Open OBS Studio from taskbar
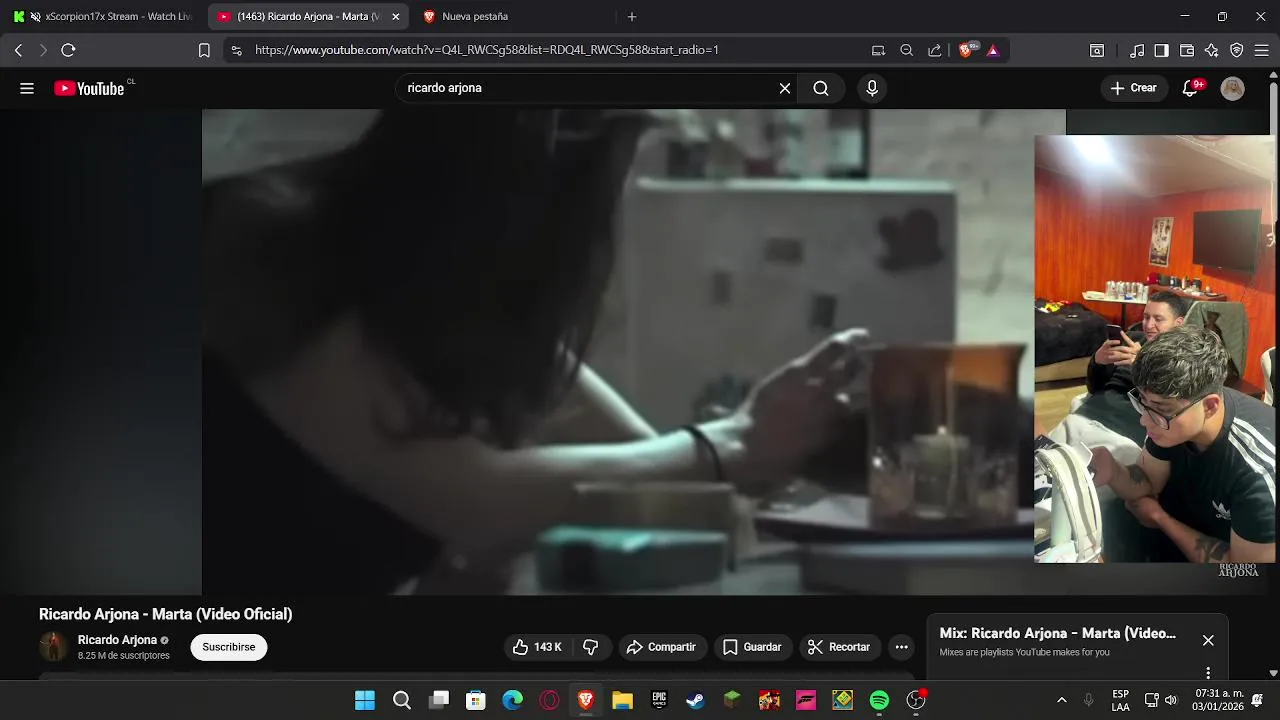Screen dimensions: 1280x720 click(x=916, y=700)
